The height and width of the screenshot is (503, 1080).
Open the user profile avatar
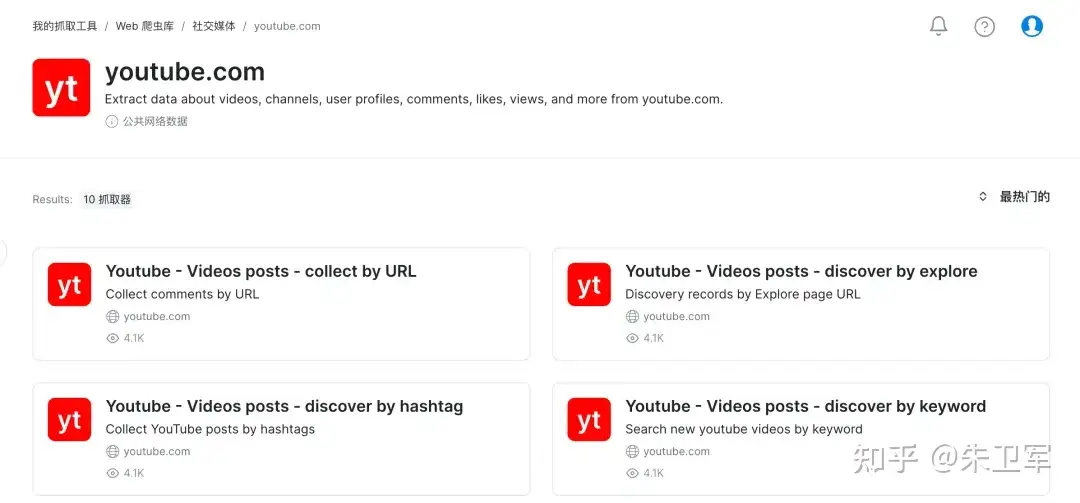[x=1031, y=26]
